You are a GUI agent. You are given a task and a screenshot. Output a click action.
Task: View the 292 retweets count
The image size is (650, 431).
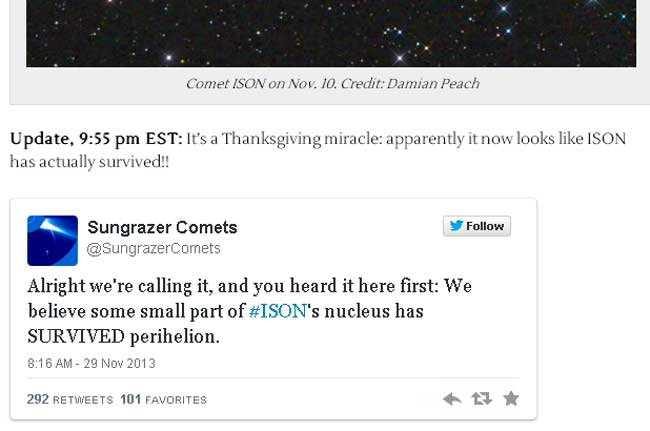click(x=70, y=400)
